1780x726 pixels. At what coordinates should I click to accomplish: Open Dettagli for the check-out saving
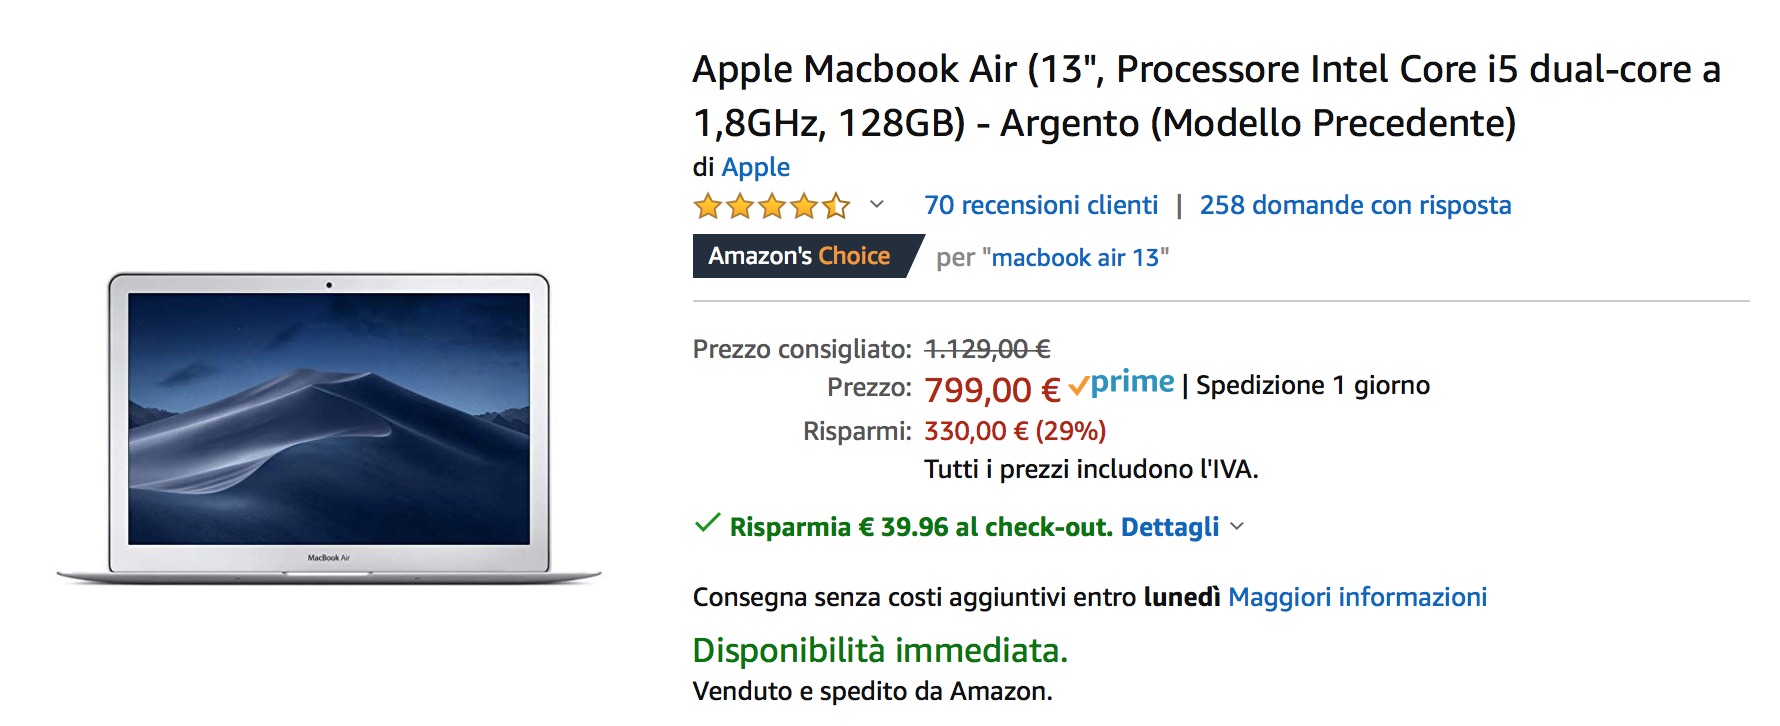coord(1169,527)
